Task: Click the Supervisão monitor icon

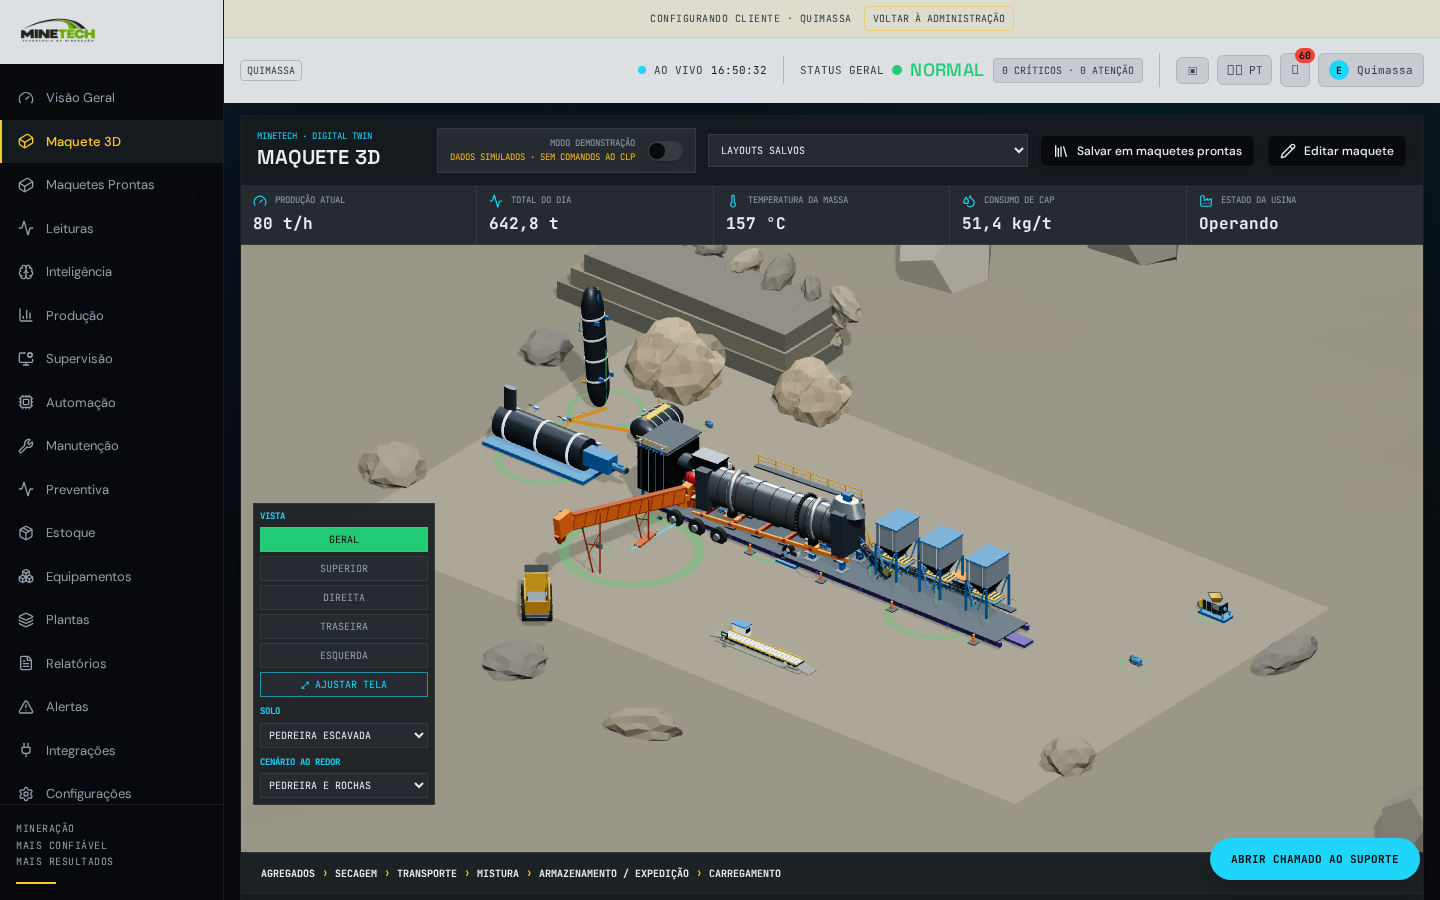Action: tap(26, 359)
